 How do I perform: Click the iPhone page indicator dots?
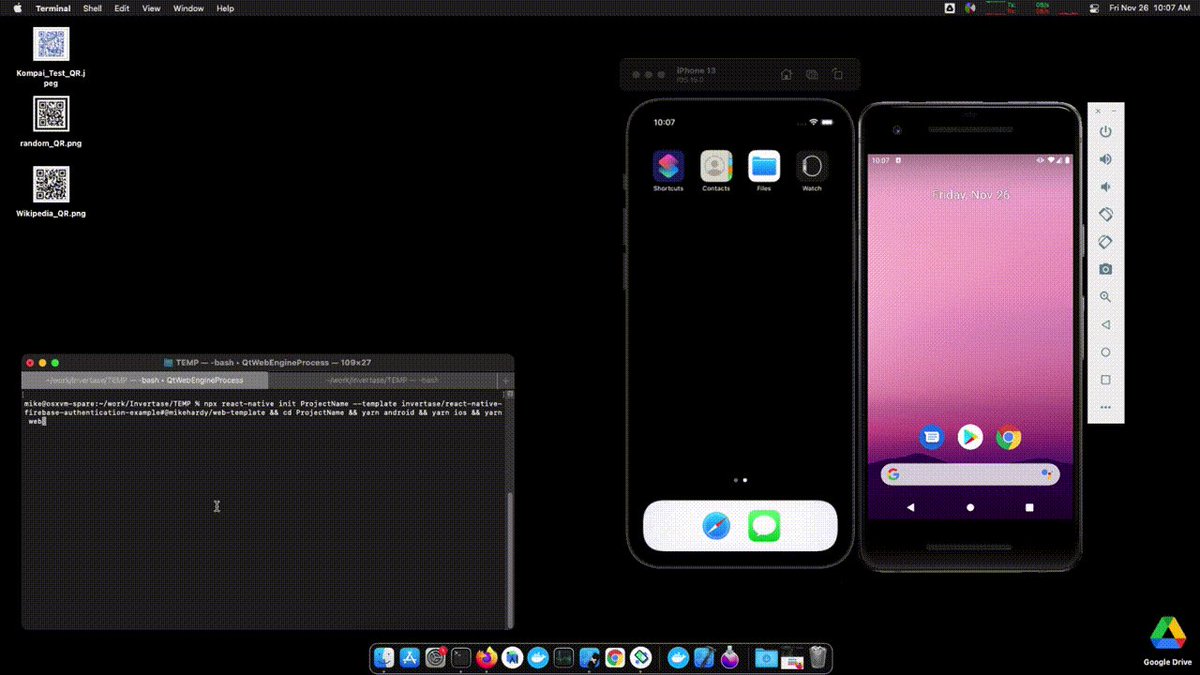tap(740, 480)
